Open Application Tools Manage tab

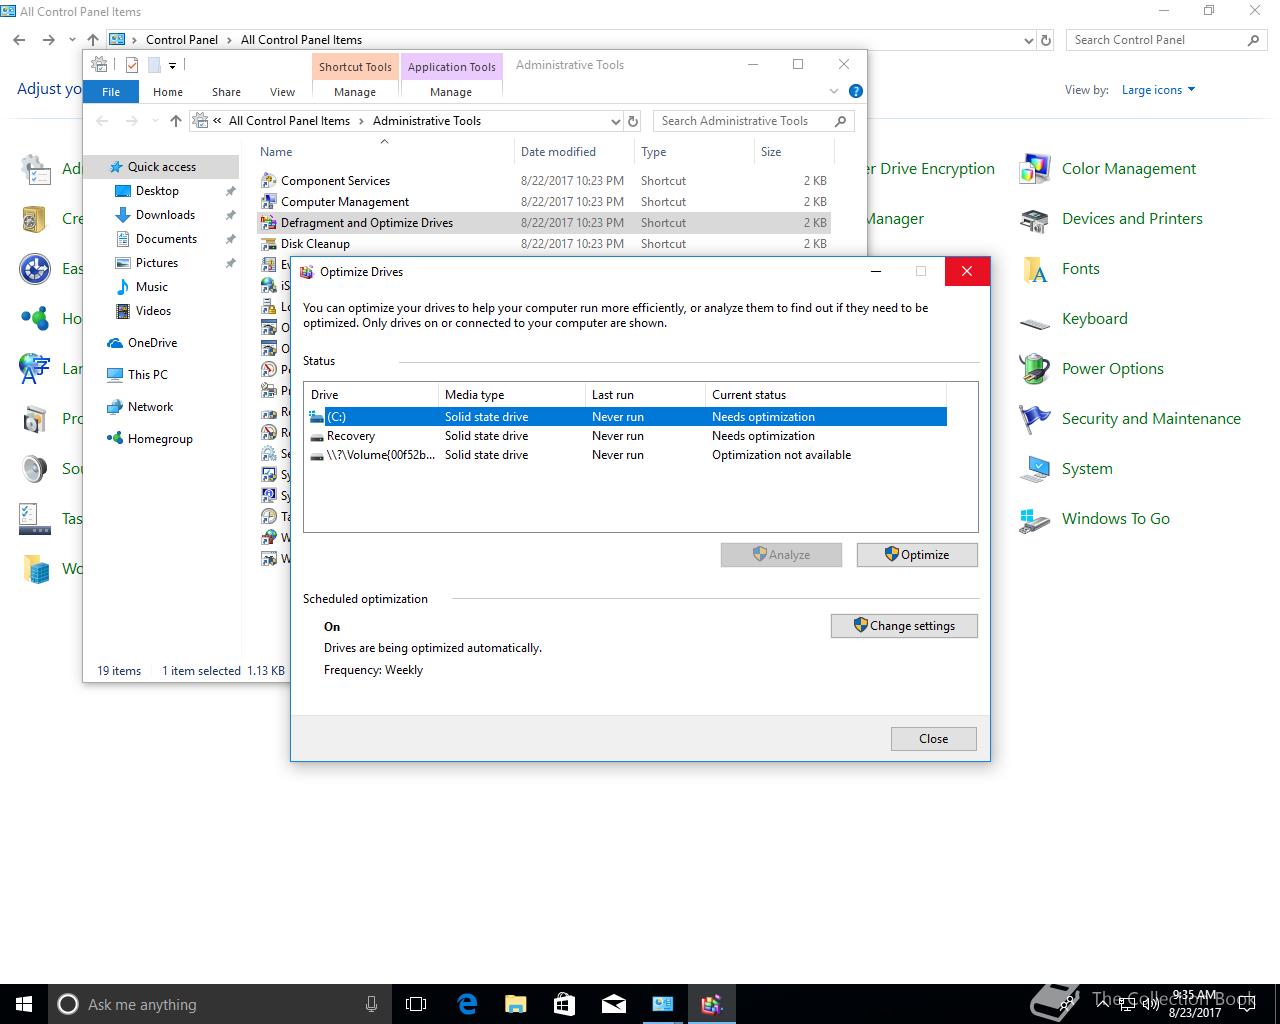[451, 92]
